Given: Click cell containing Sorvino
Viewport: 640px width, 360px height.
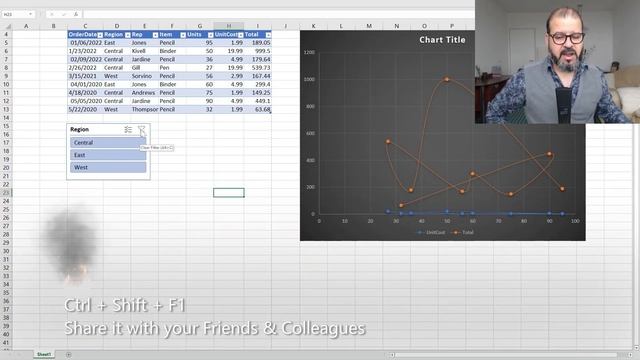Looking at the screenshot, I should click(x=144, y=76).
